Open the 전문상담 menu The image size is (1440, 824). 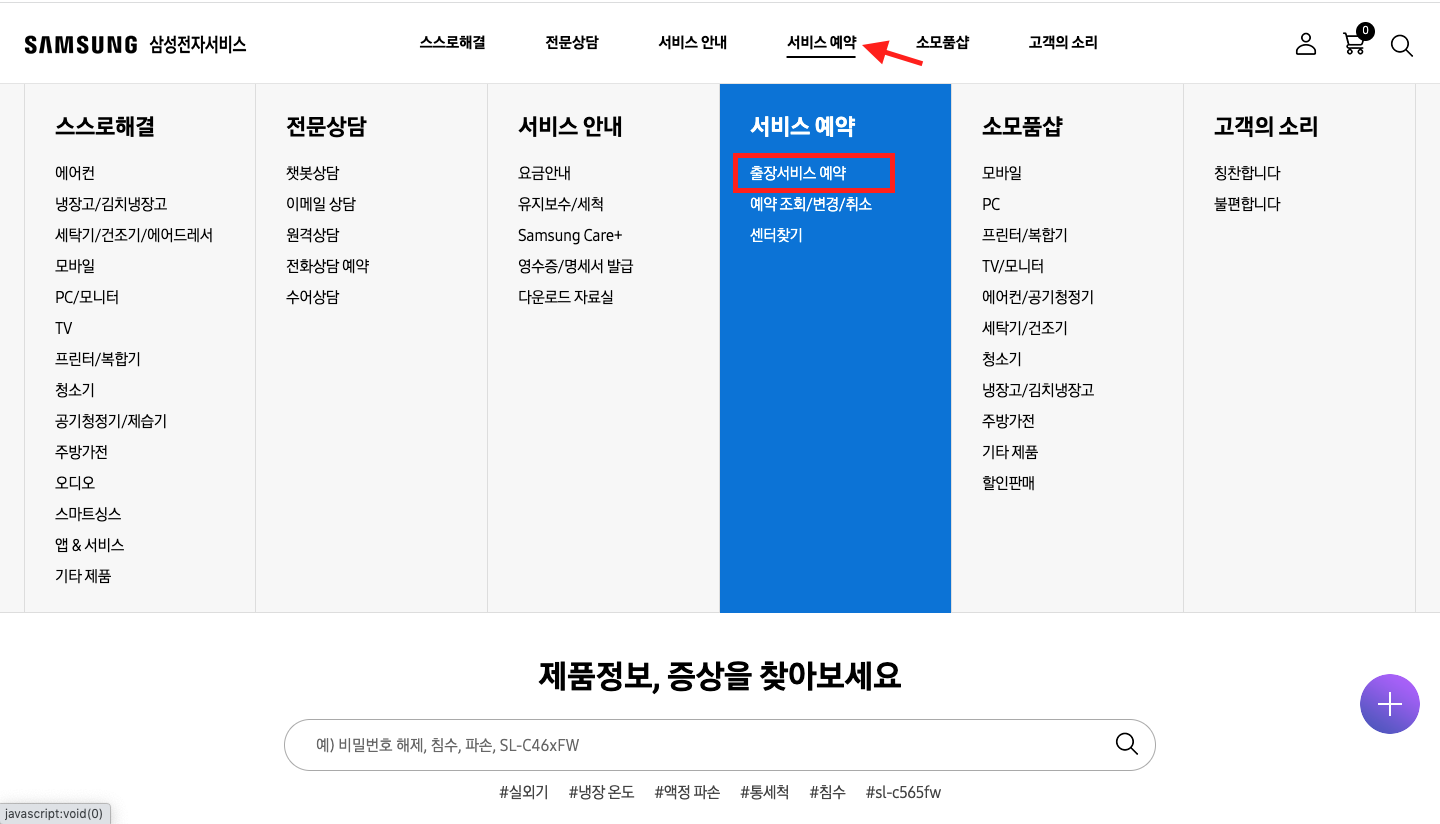(571, 42)
